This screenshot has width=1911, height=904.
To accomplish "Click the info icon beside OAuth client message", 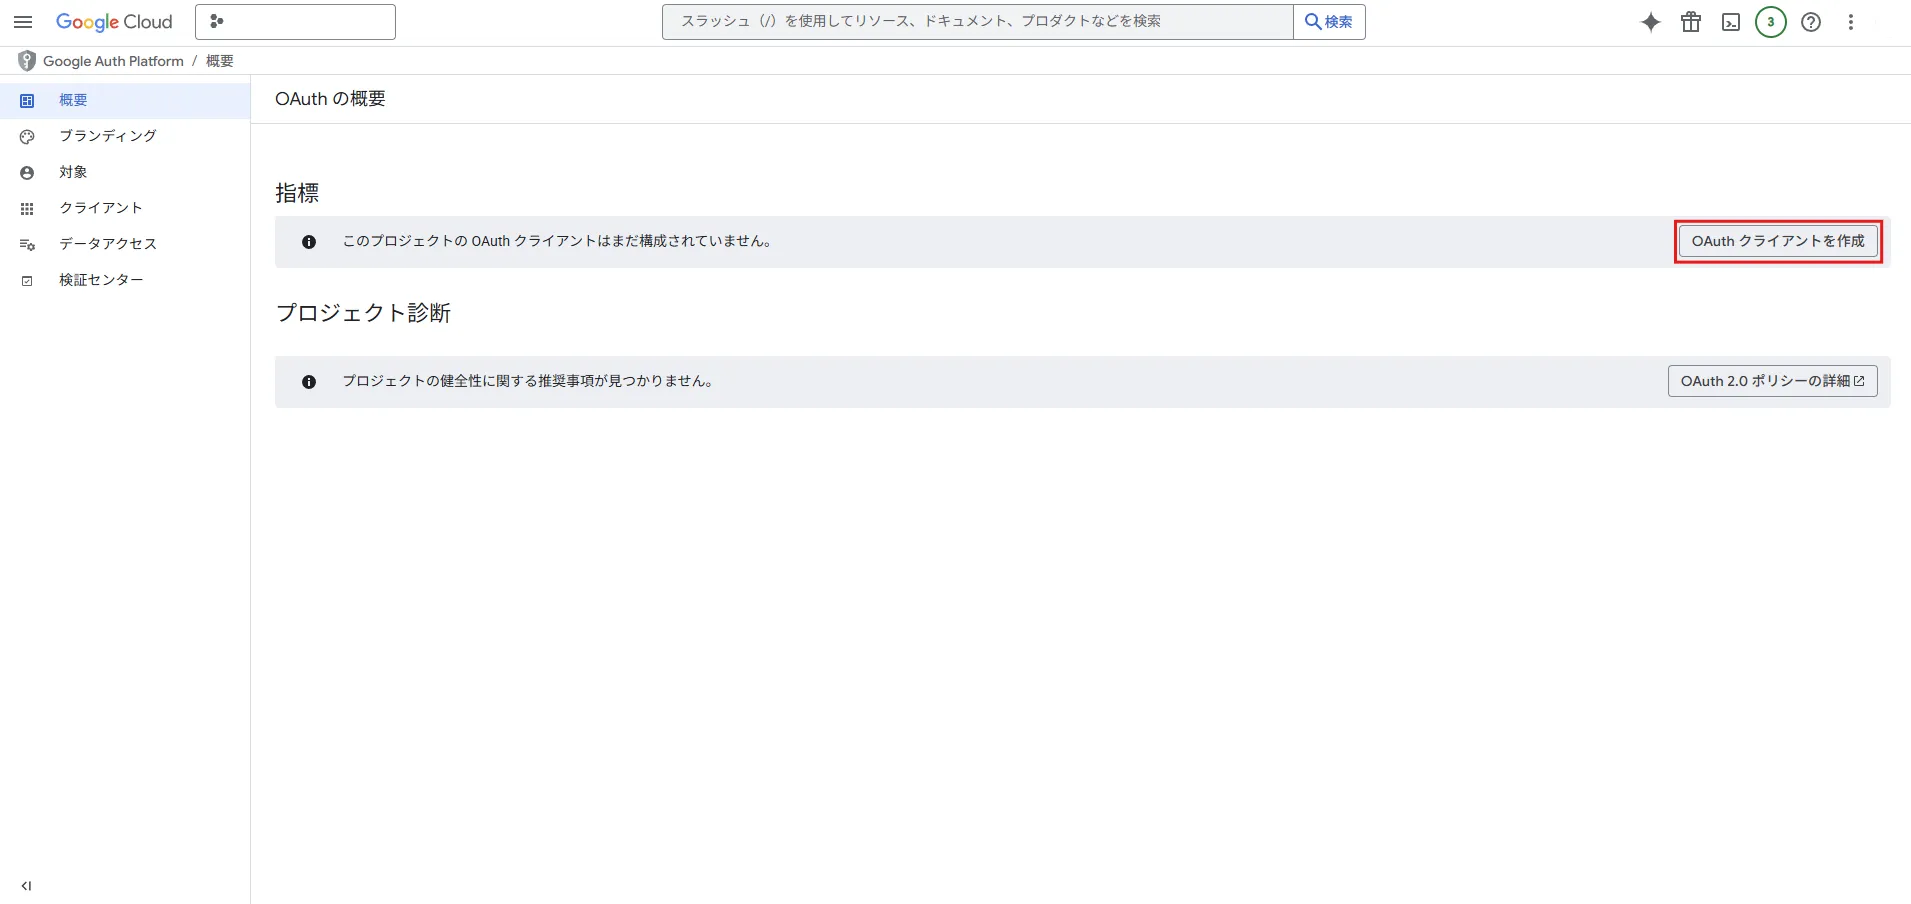I will [309, 242].
